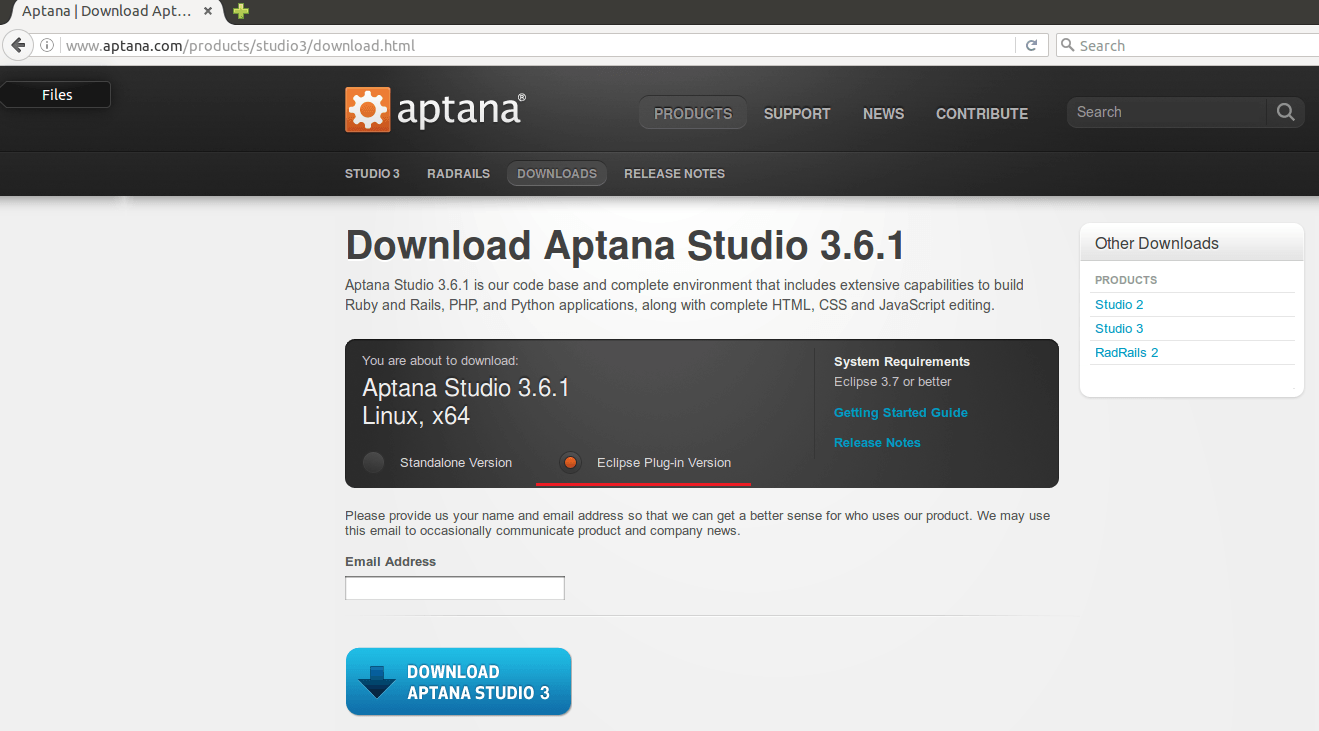Select the Standalone Version radio button
The width and height of the screenshot is (1319, 731).
click(x=373, y=462)
